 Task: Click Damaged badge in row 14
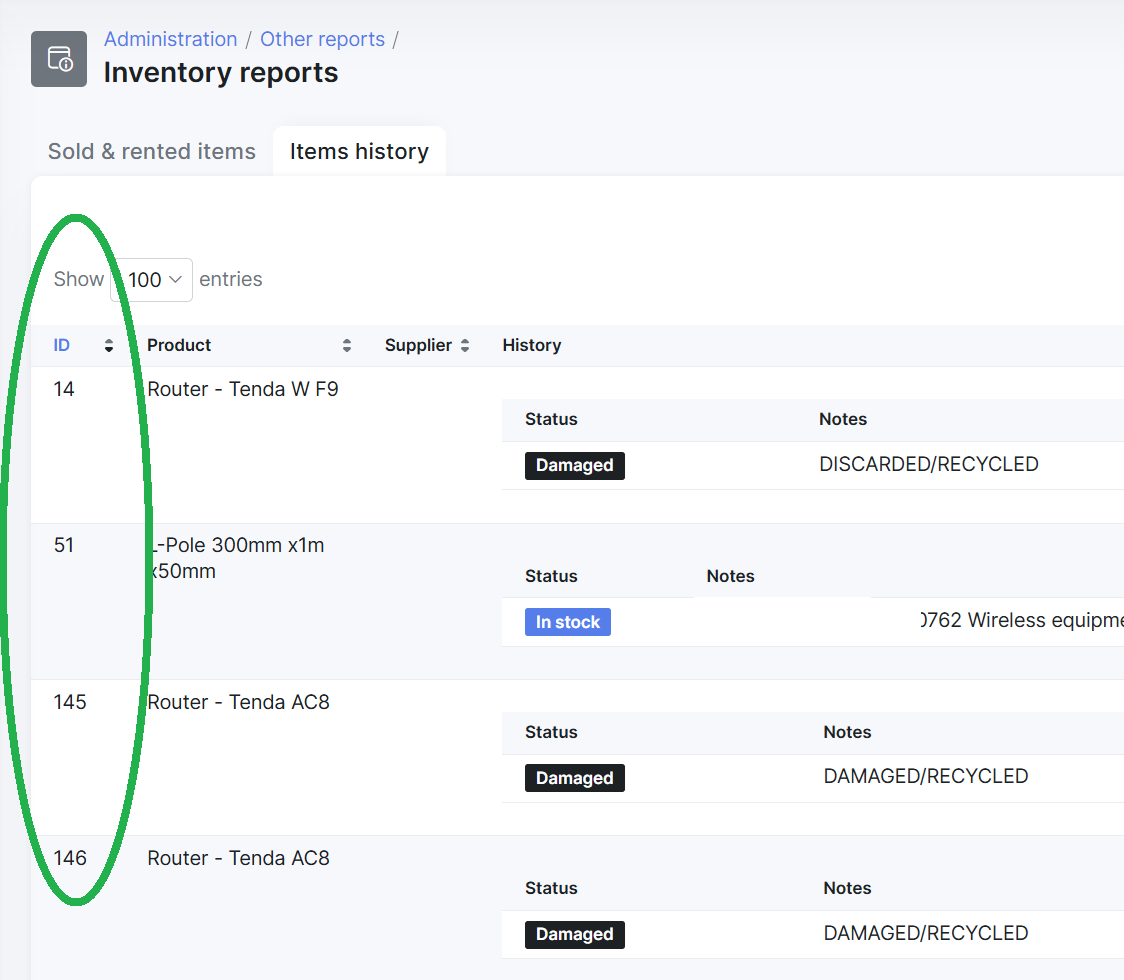click(x=575, y=466)
